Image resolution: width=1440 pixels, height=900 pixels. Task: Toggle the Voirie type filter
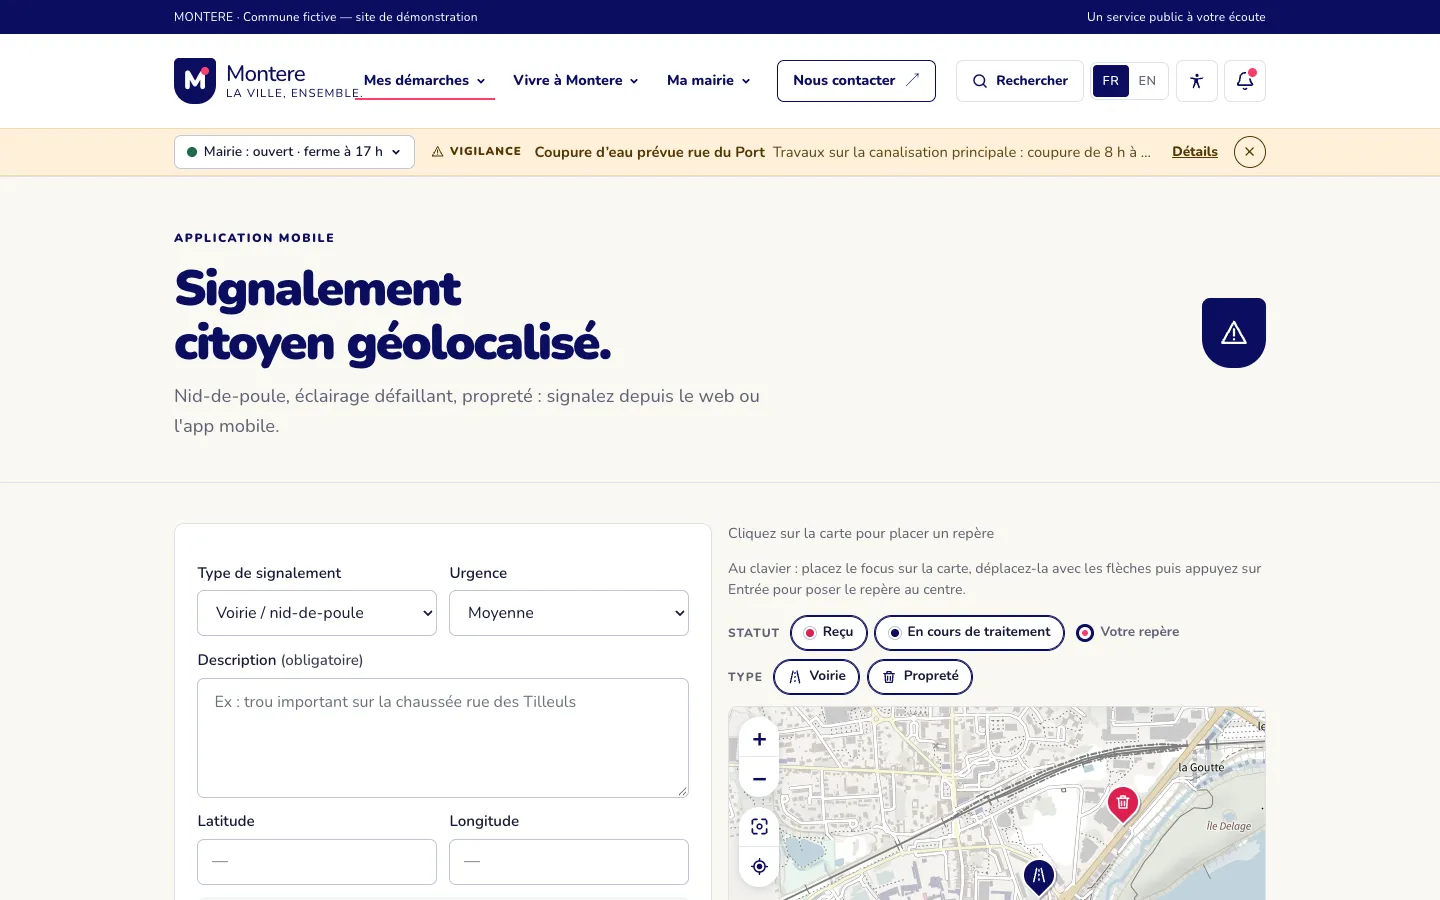(x=816, y=677)
